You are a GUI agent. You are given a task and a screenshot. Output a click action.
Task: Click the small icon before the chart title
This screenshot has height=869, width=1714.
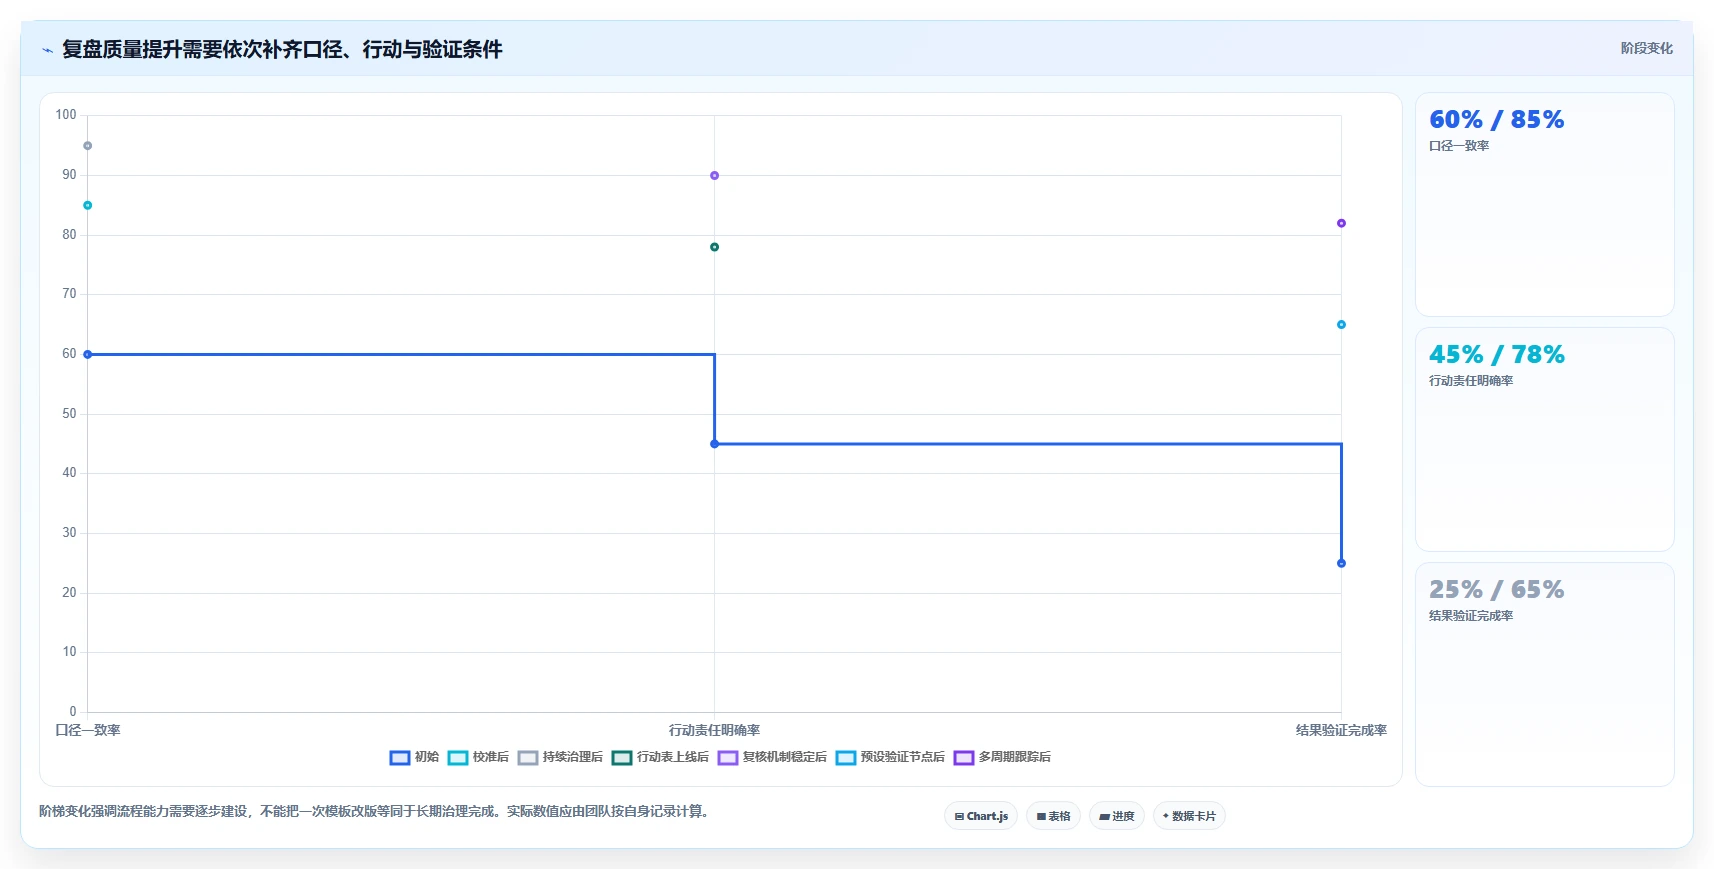47,50
